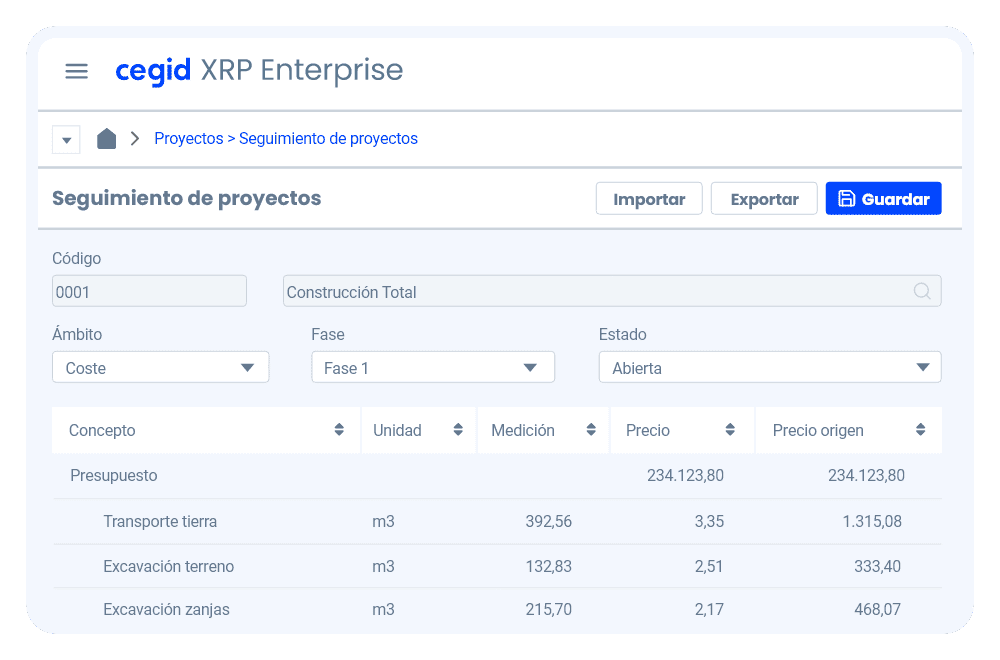Expand the breadcrumb dropdown arrow box

point(66,140)
